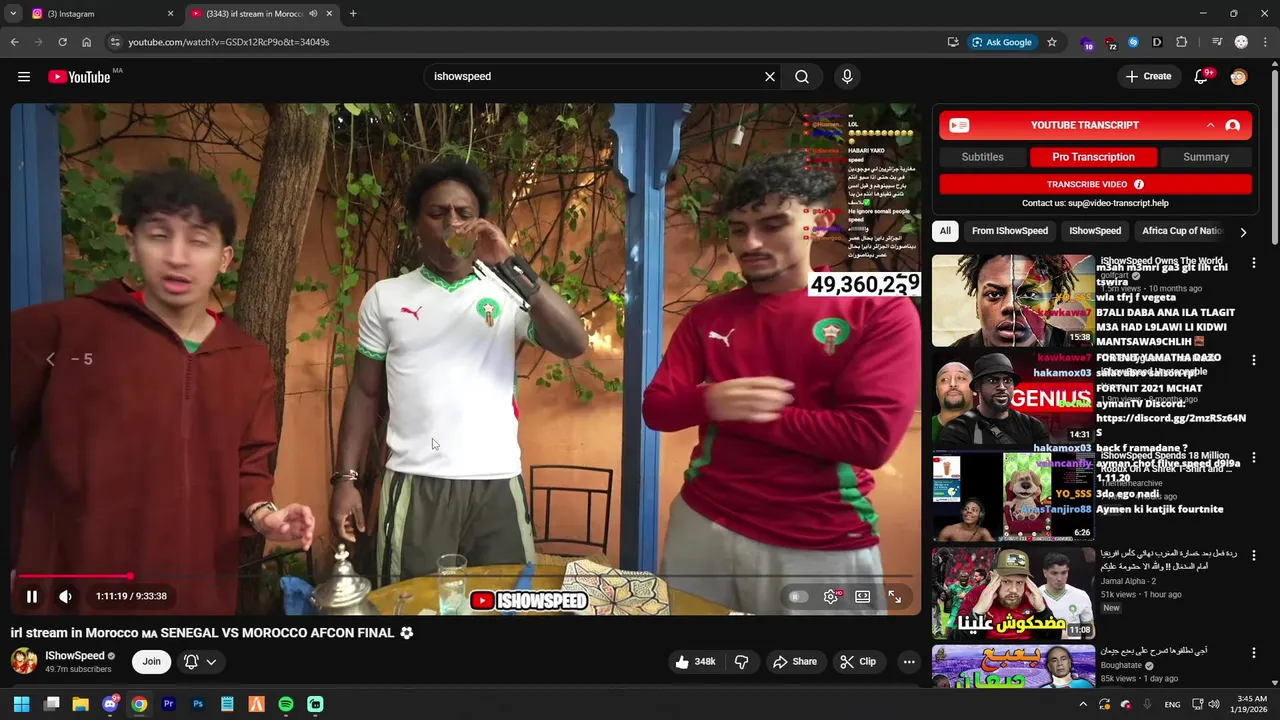This screenshot has height=720, width=1280.
Task: Open Discord from the taskbar
Action: tap(110, 704)
